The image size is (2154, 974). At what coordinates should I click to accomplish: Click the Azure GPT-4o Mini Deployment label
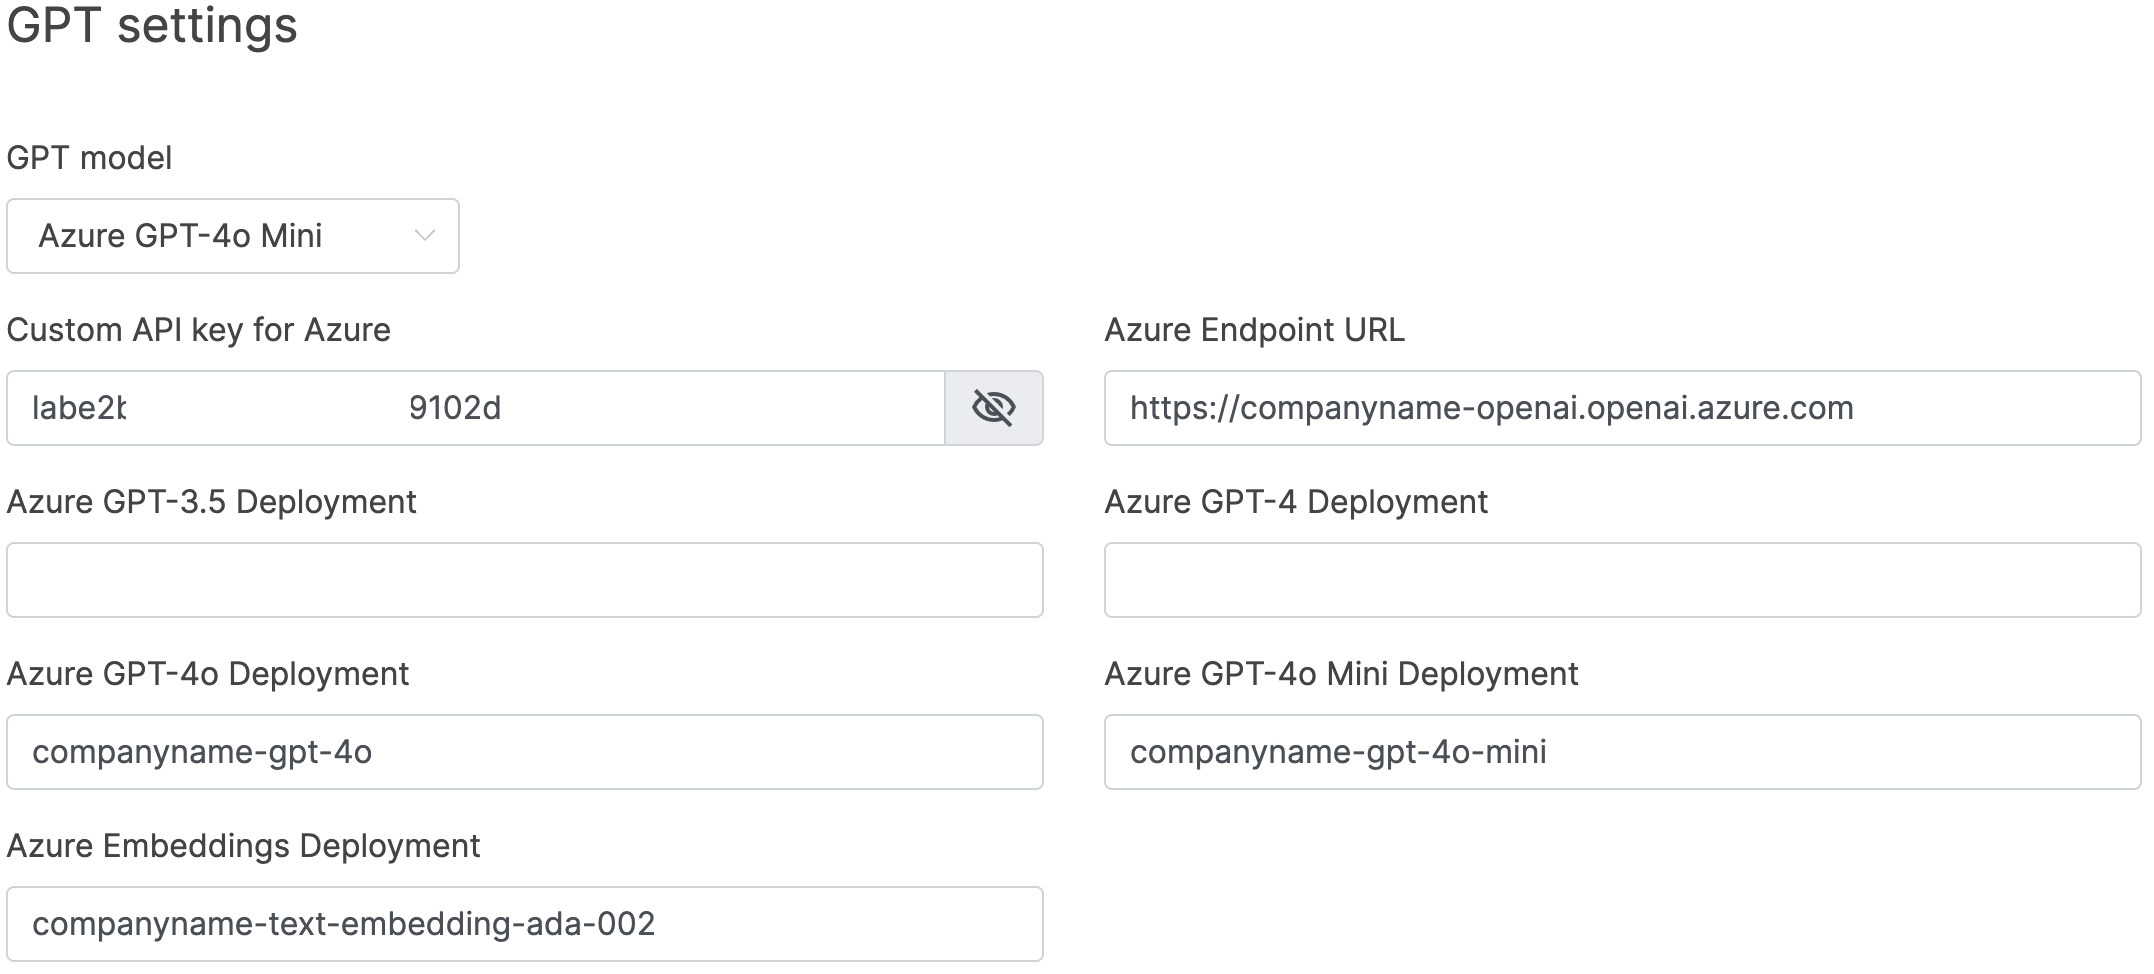coord(1341,674)
